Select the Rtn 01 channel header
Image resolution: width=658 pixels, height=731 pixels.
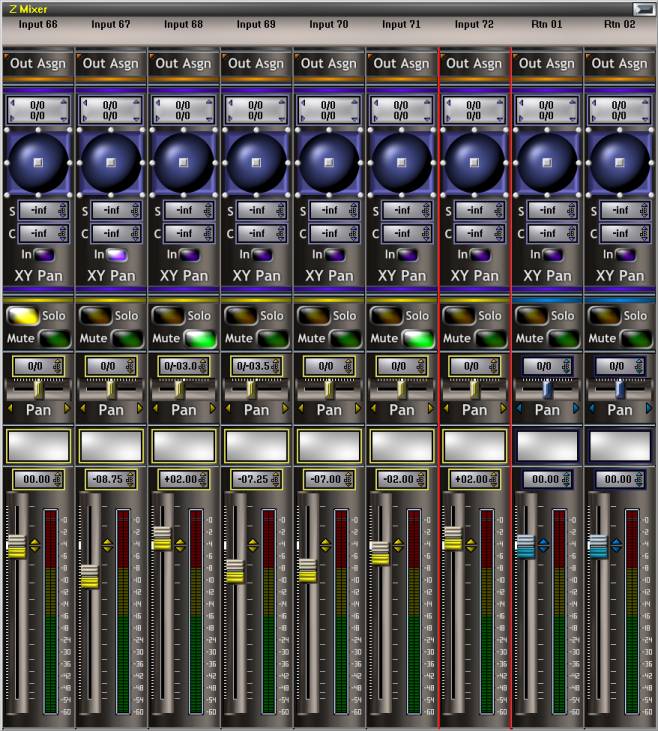pyautogui.click(x=547, y=24)
